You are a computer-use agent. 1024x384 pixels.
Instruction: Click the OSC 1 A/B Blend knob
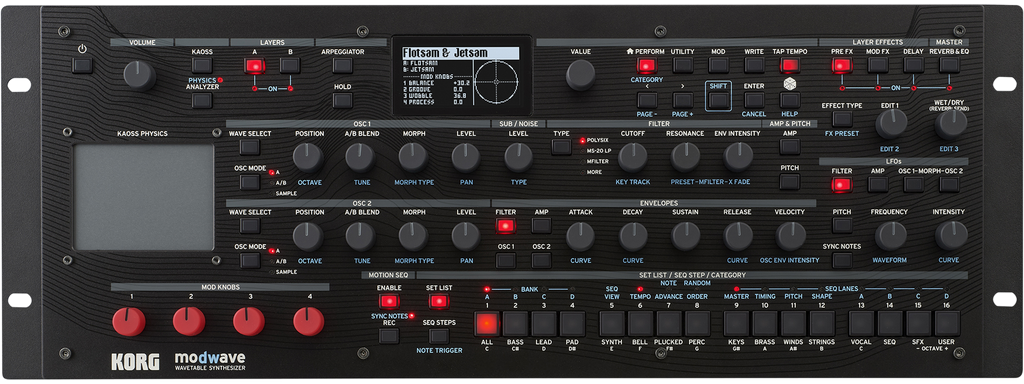tap(360, 157)
